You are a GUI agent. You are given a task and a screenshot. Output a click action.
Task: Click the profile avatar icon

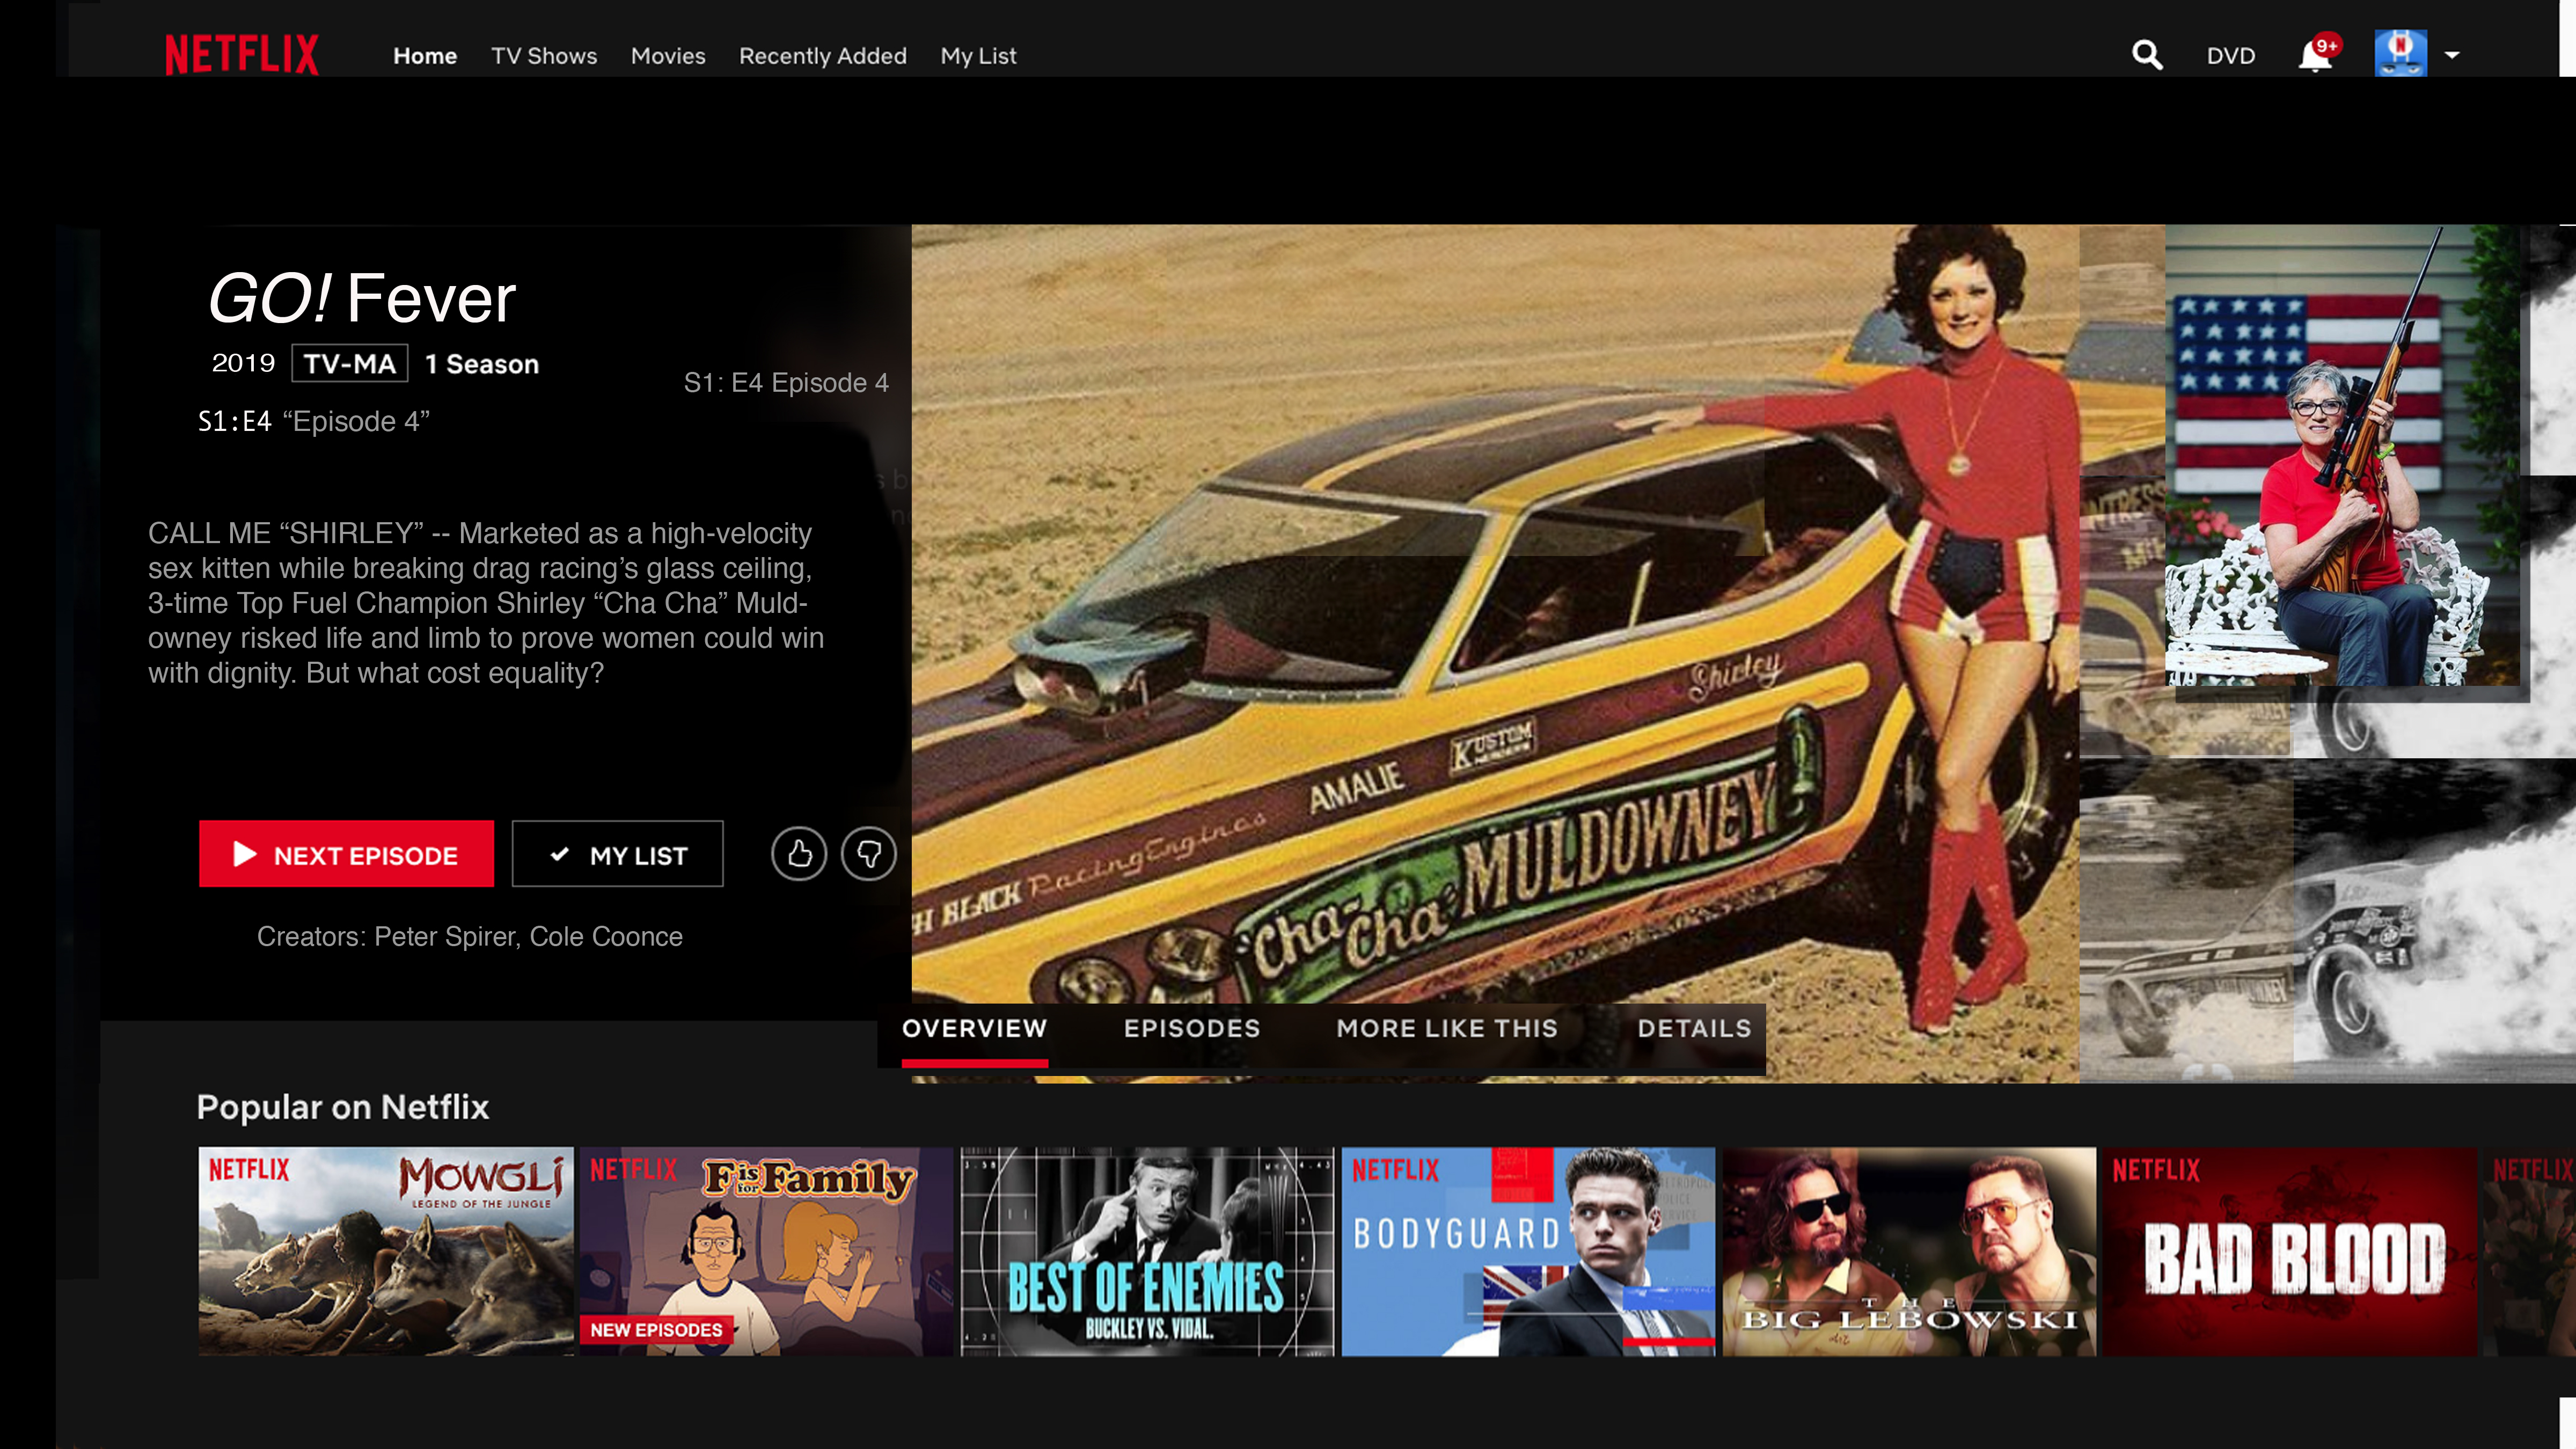(x=2400, y=54)
